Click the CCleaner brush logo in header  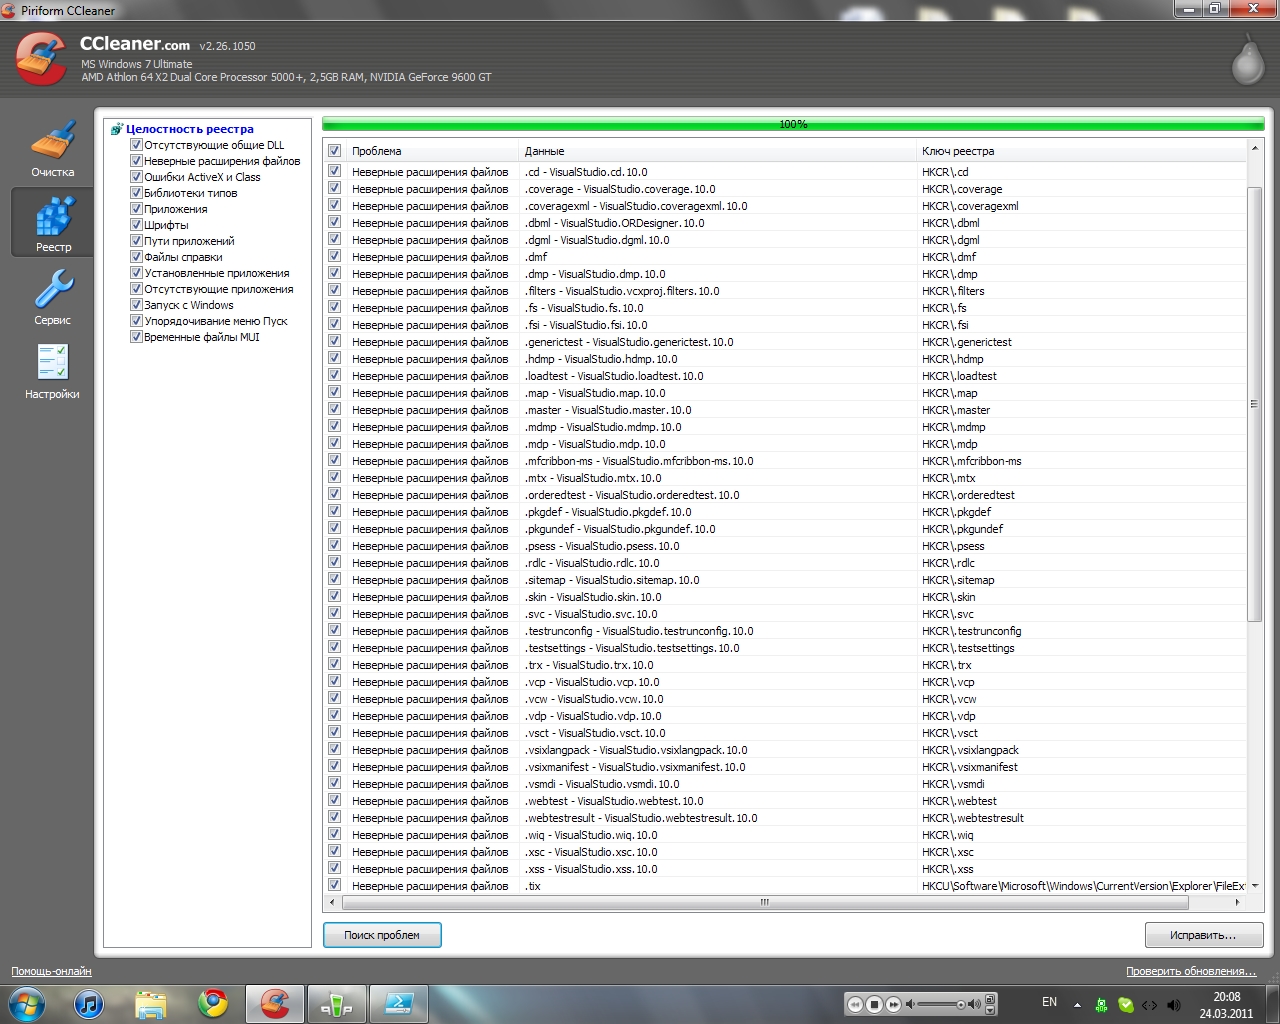[x=42, y=59]
